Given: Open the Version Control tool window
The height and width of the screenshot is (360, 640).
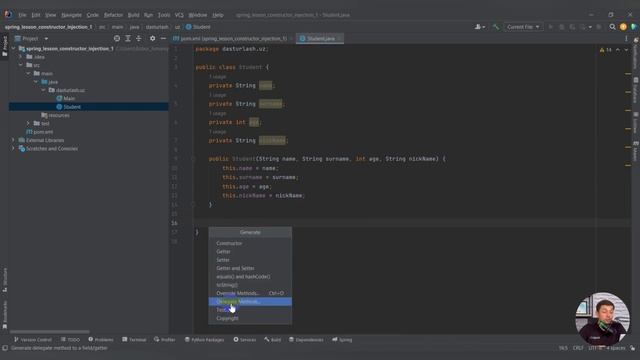Looking at the screenshot, I should (33, 340).
